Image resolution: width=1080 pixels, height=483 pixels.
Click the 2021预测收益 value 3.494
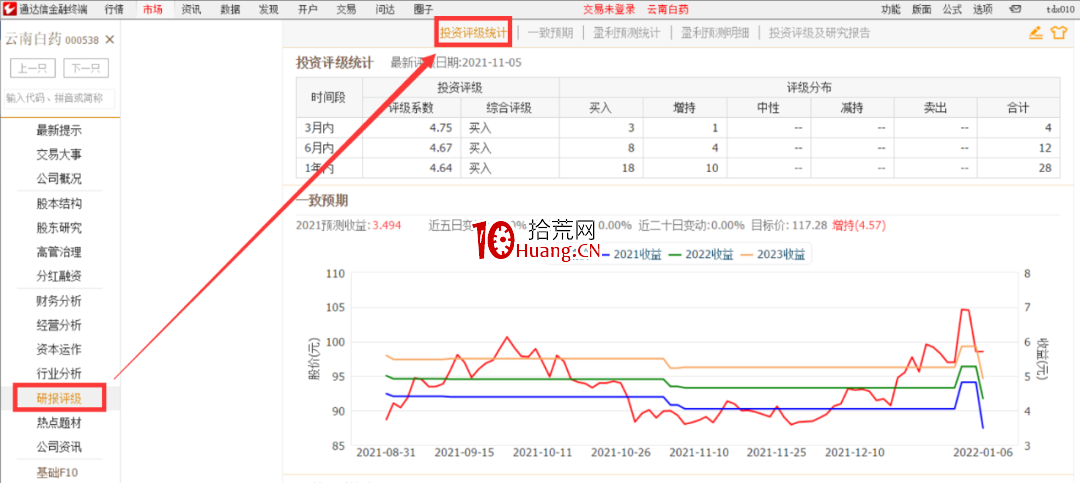tap(386, 225)
